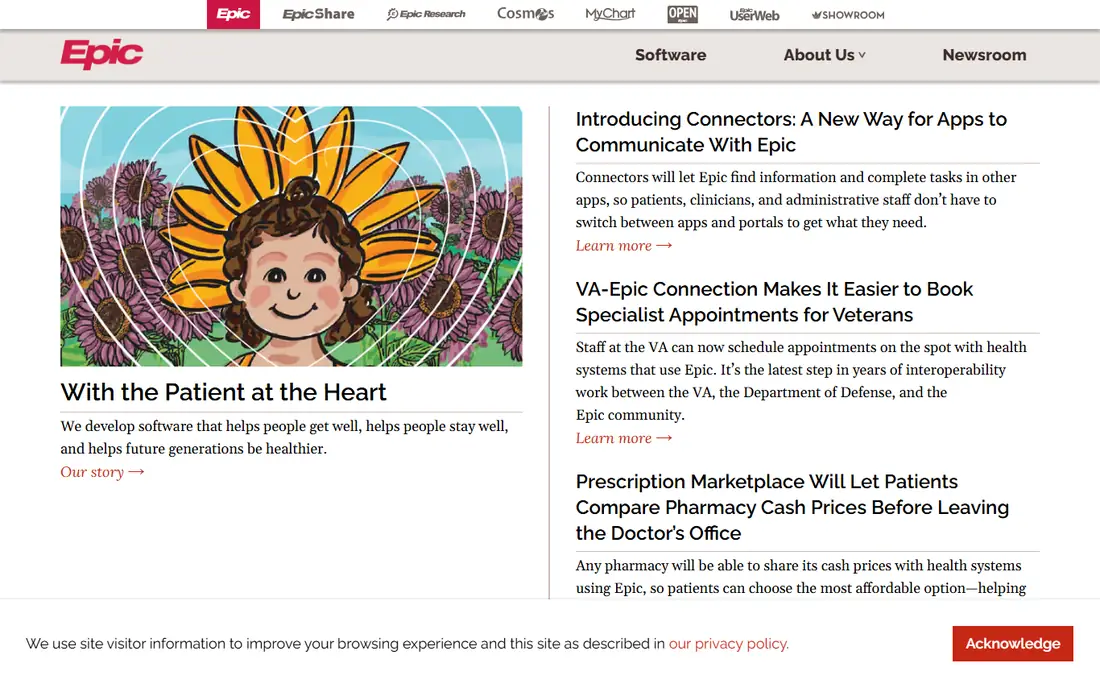Click the 'Connectors will let Epic find information' paragraph
This screenshot has width=1100, height=688.
click(796, 200)
